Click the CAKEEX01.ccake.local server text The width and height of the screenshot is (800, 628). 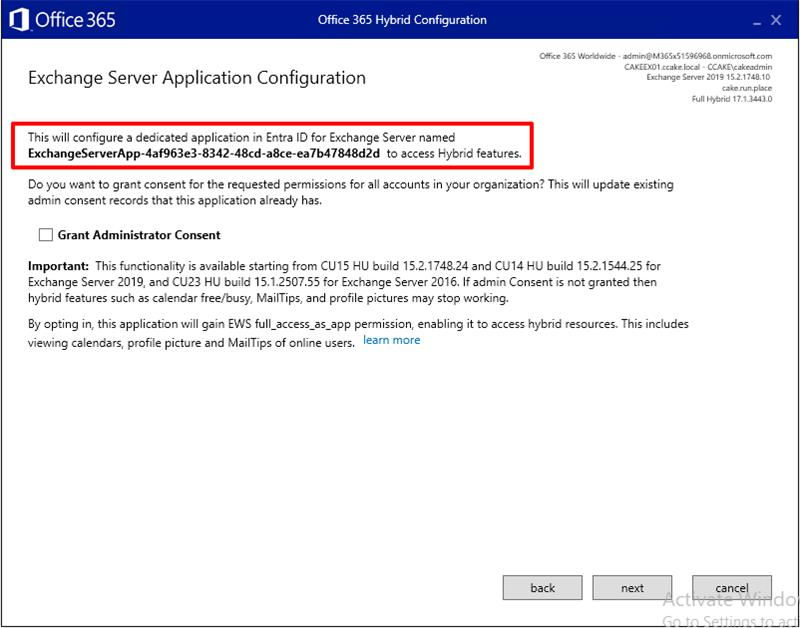(662, 67)
